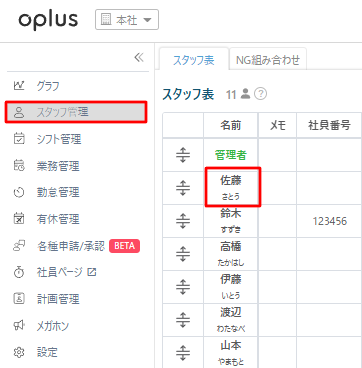Switch to NG組み合わせ tab
362x368 pixels.
tap(268, 59)
